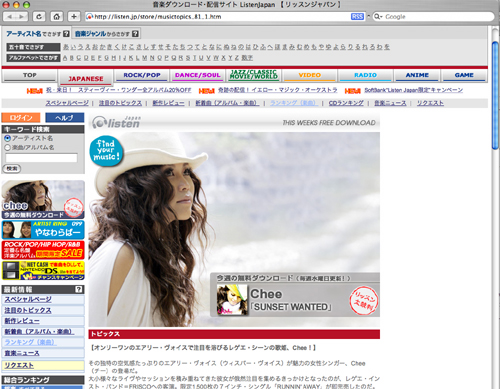Open 新作レビュー in the top sub-menu
The image size is (500, 389).
click(x=168, y=103)
